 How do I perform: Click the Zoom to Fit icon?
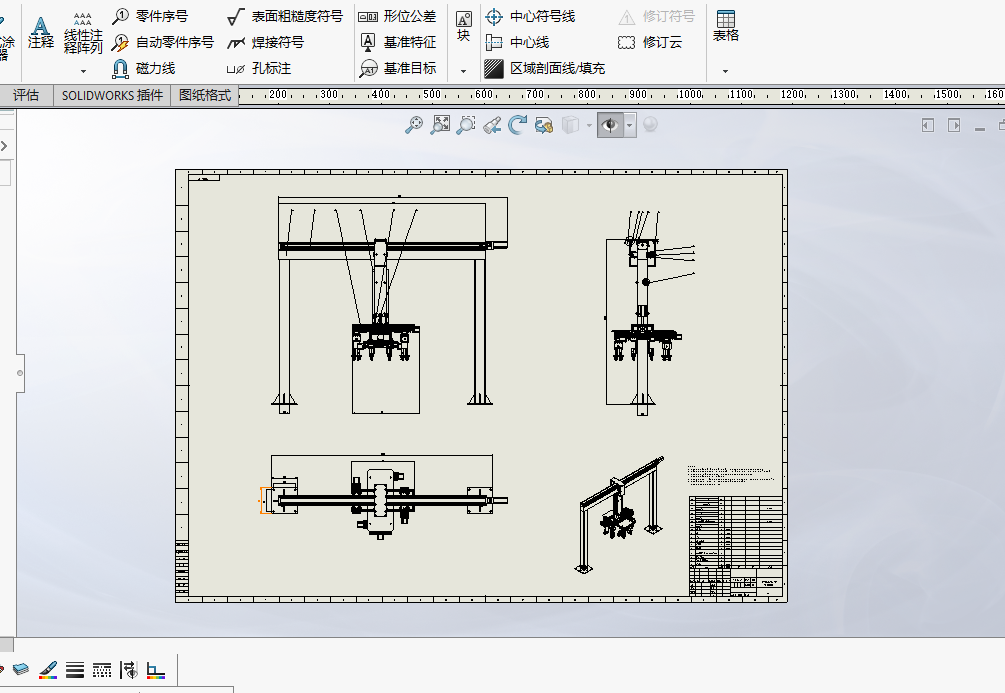440,124
